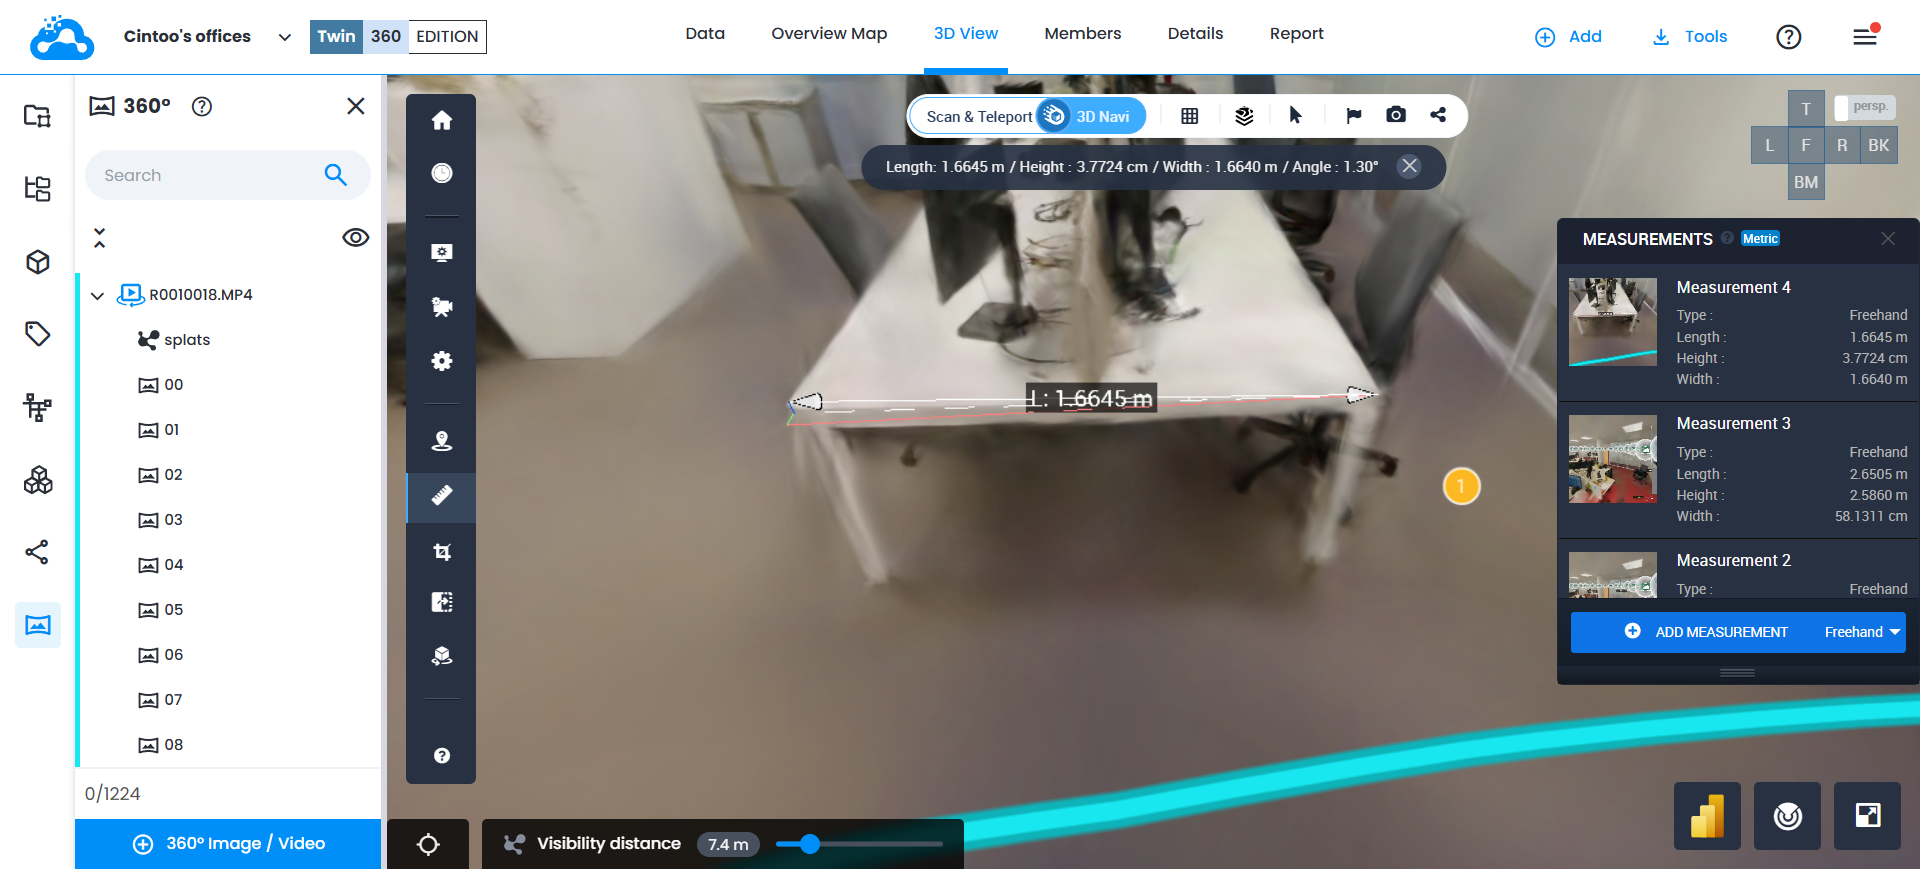Select the splats tree item
The height and width of the screenshot is (869, 1920).
174,340
